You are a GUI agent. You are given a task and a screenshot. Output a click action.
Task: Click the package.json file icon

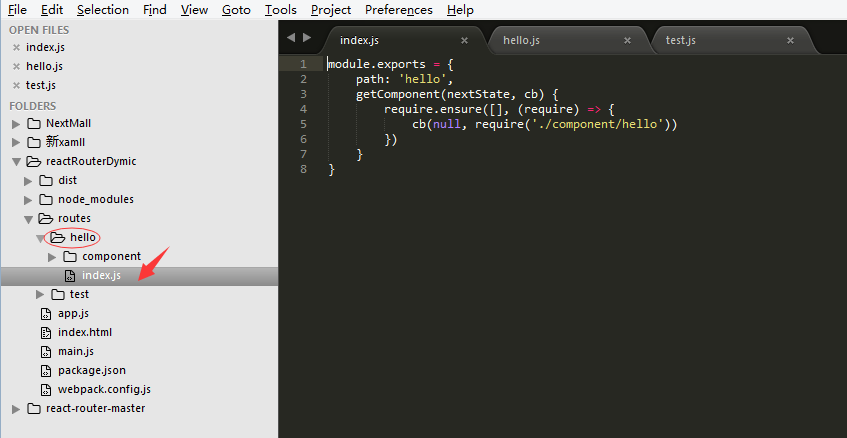[x=47, y=371]
